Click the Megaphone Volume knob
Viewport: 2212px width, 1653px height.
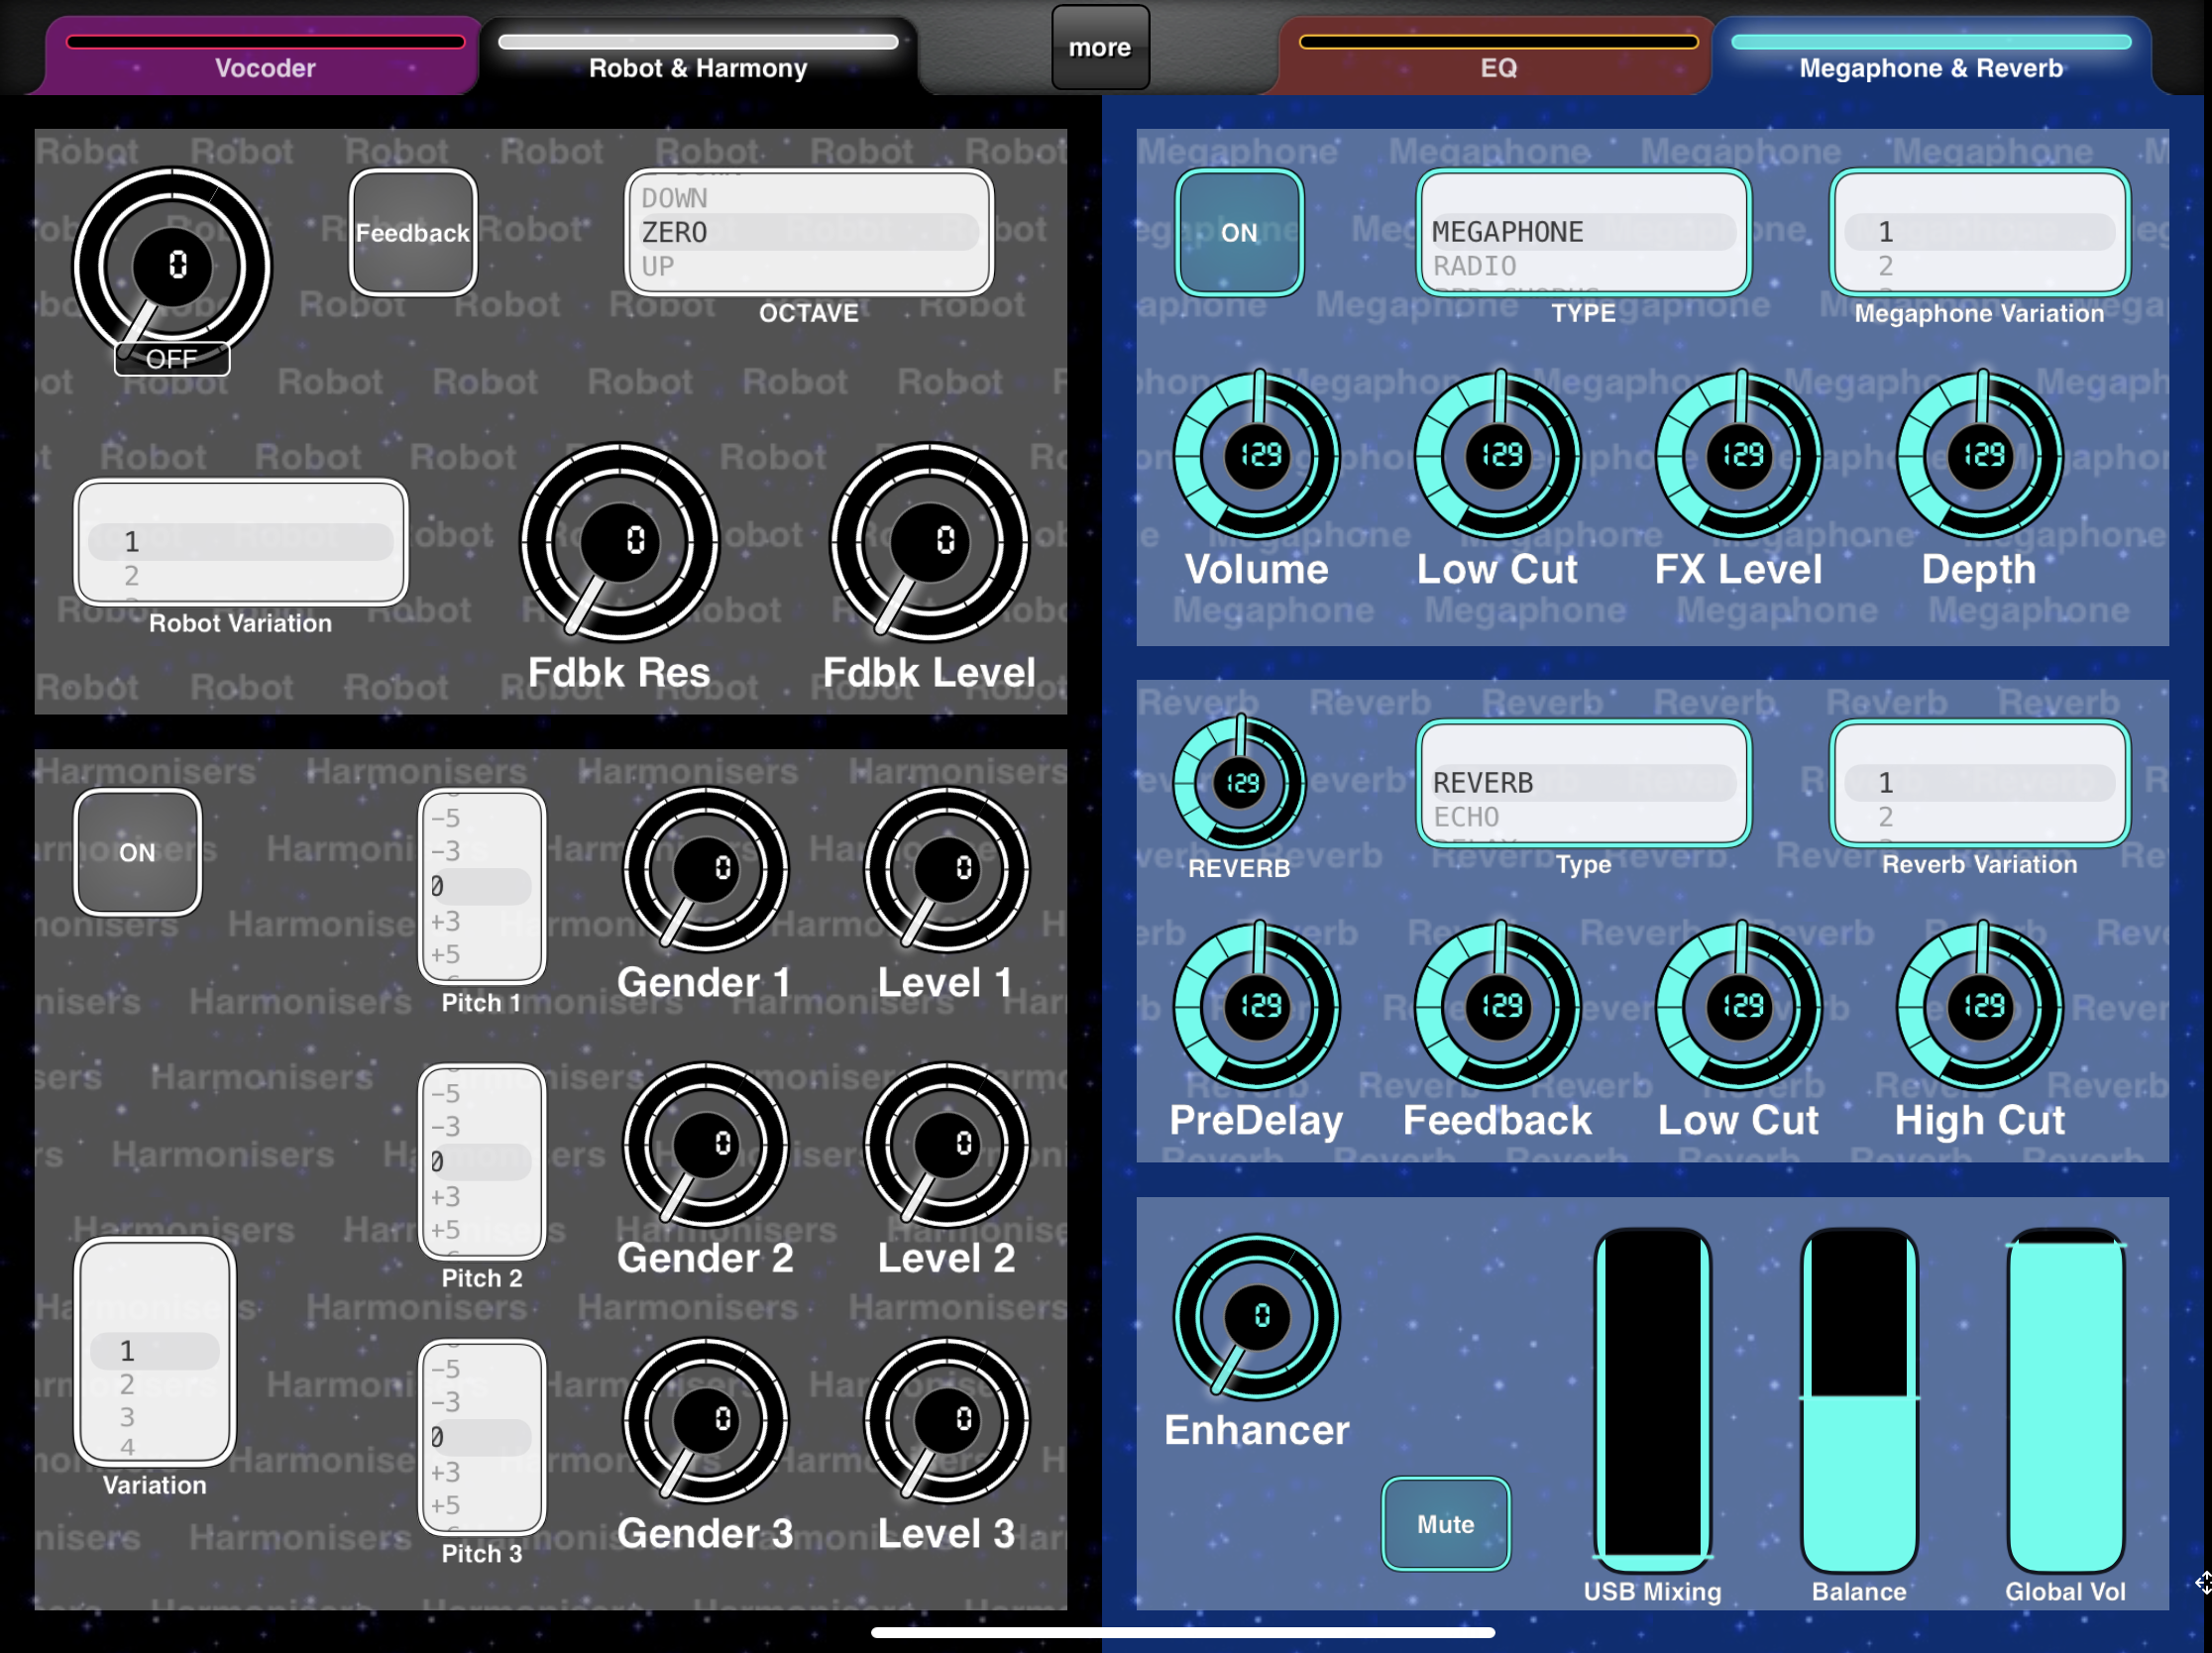pyautogui.click(x=1257, y=455)
